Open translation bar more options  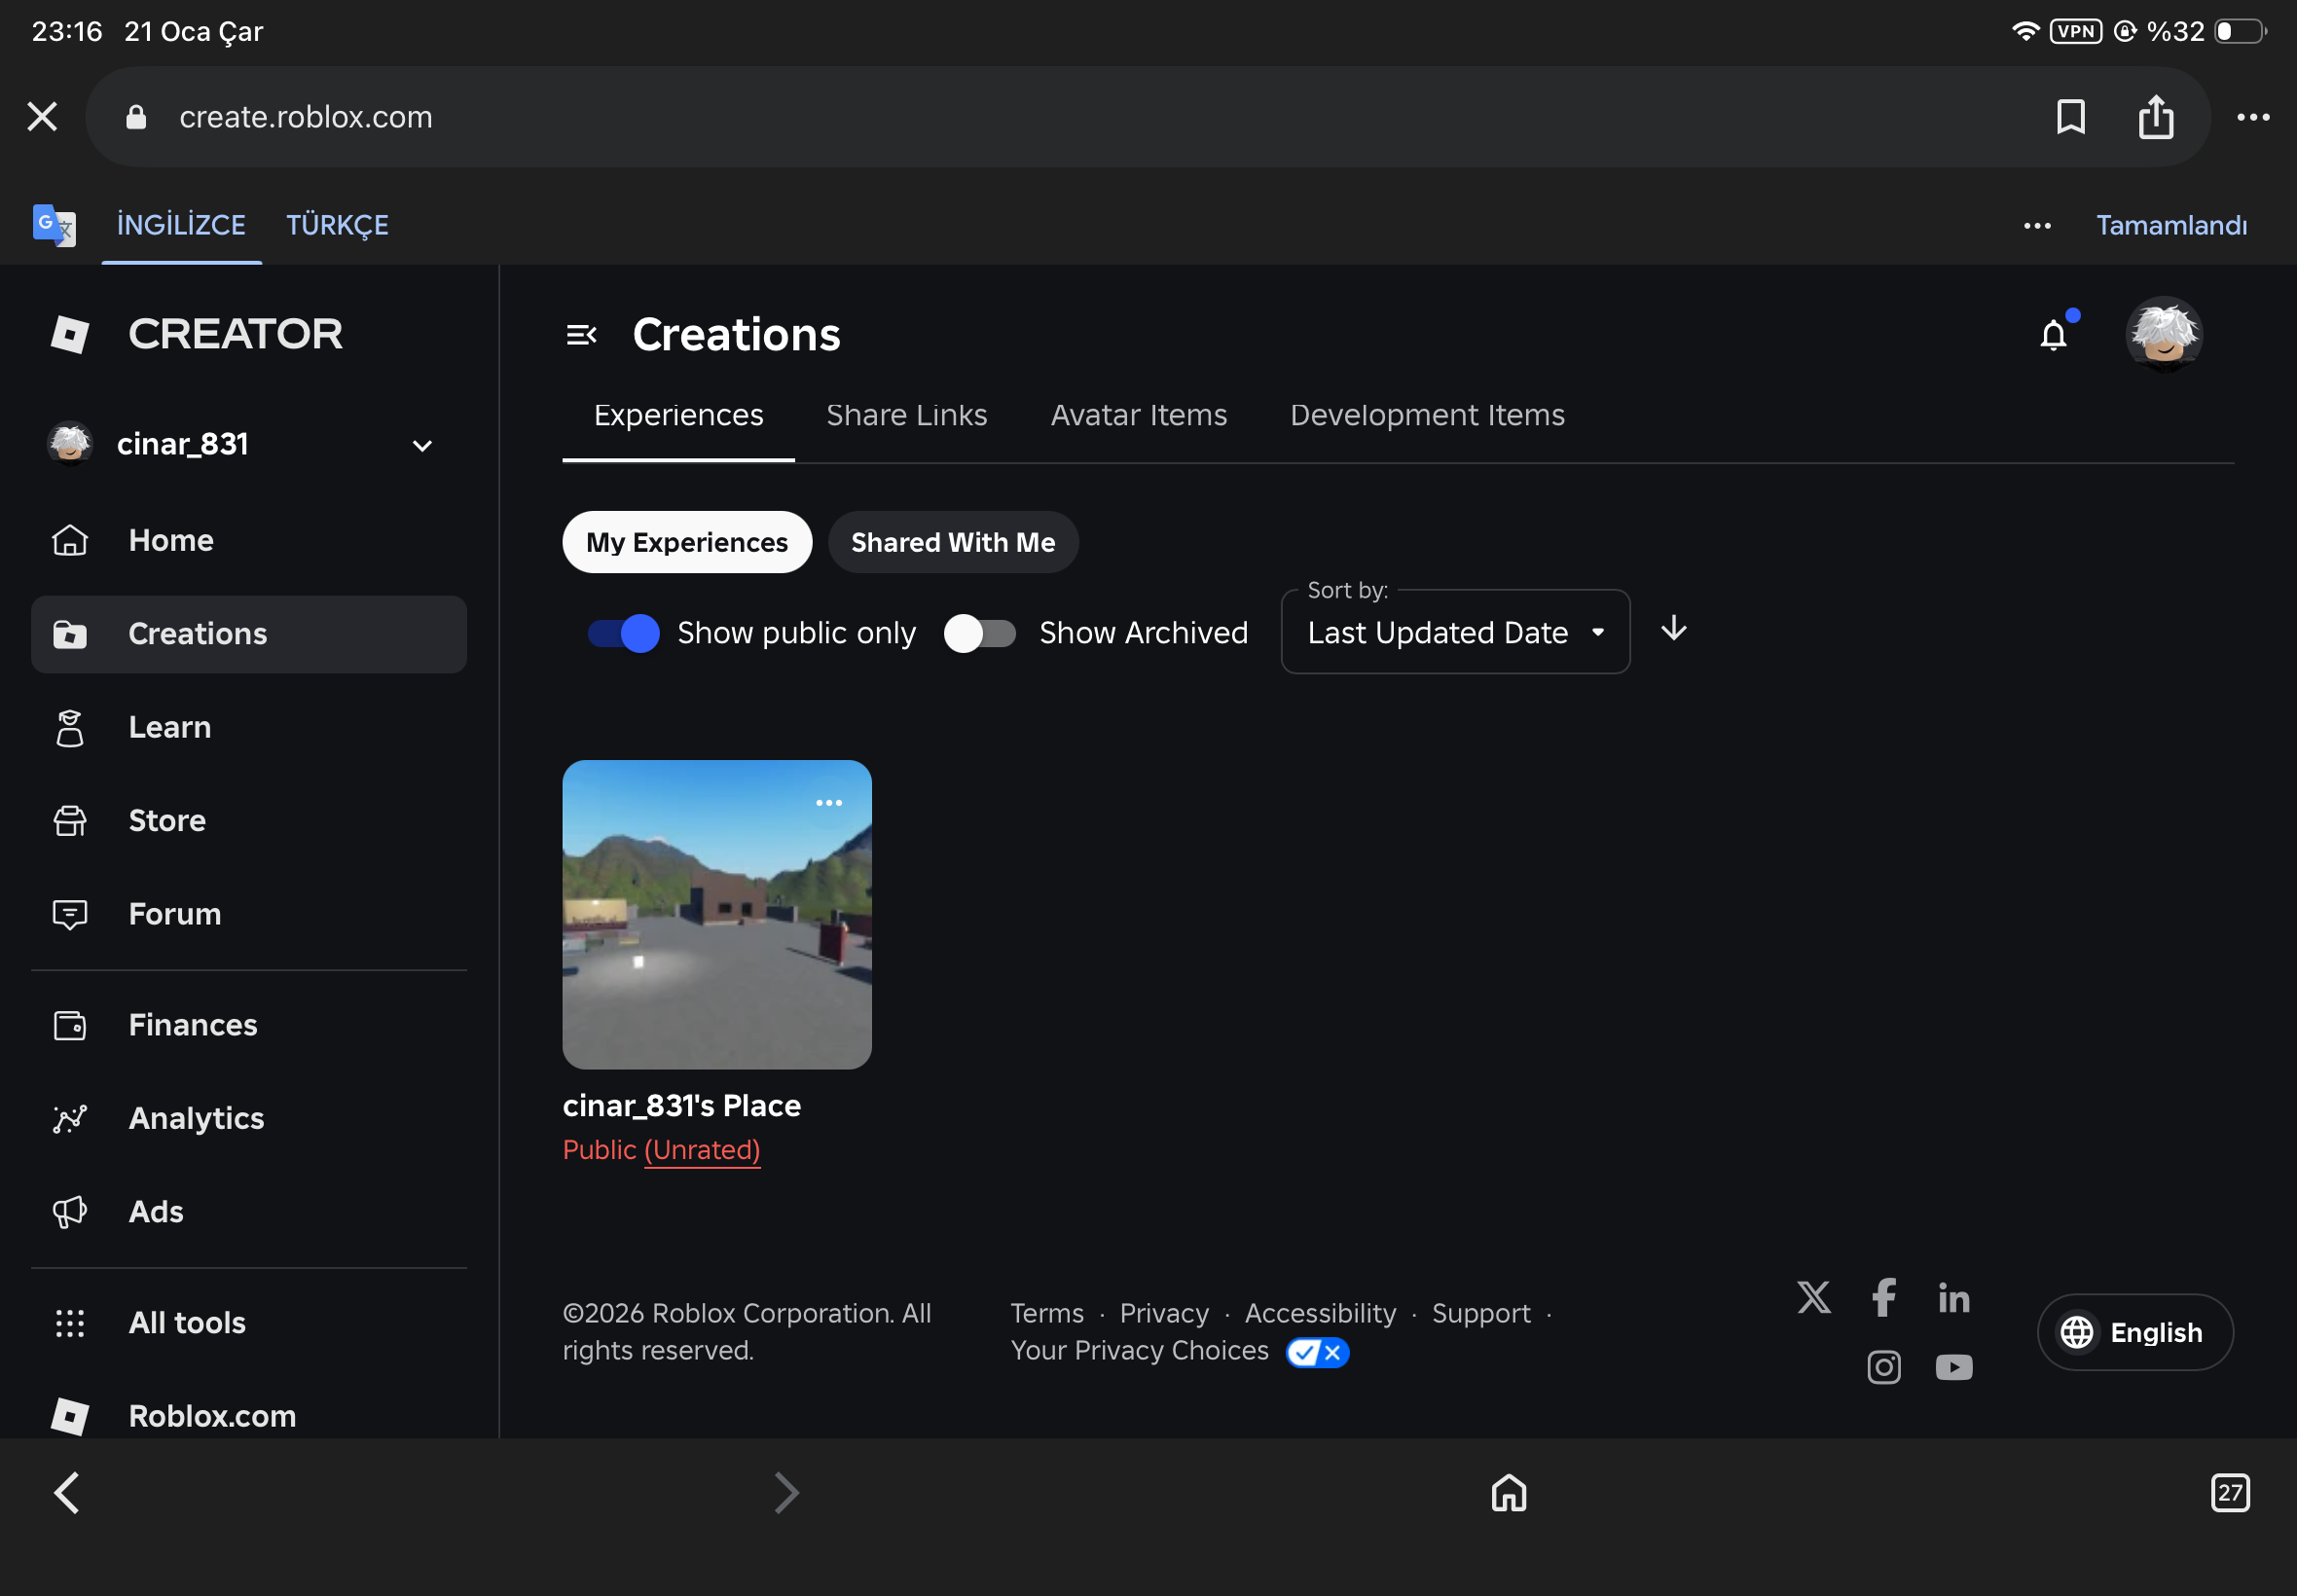2036,226
